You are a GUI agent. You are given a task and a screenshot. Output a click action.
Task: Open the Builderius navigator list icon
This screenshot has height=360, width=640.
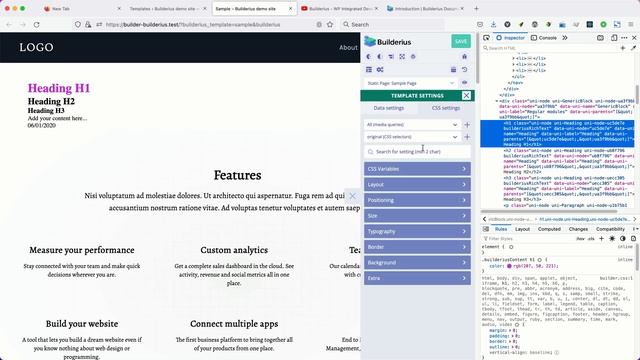[x=369, y=69]
